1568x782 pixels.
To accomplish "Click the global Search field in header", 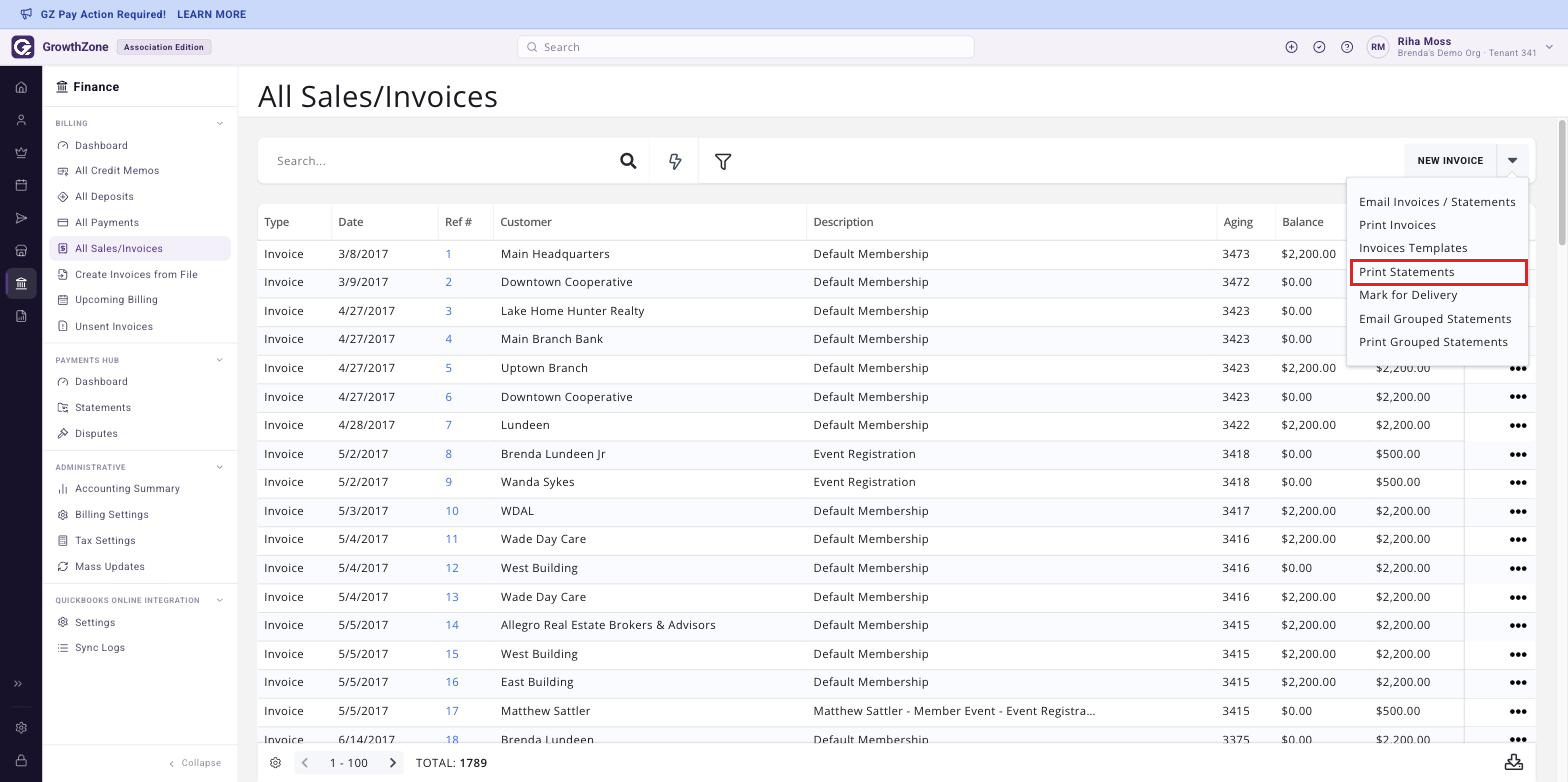I will click(x=745, y=47).
